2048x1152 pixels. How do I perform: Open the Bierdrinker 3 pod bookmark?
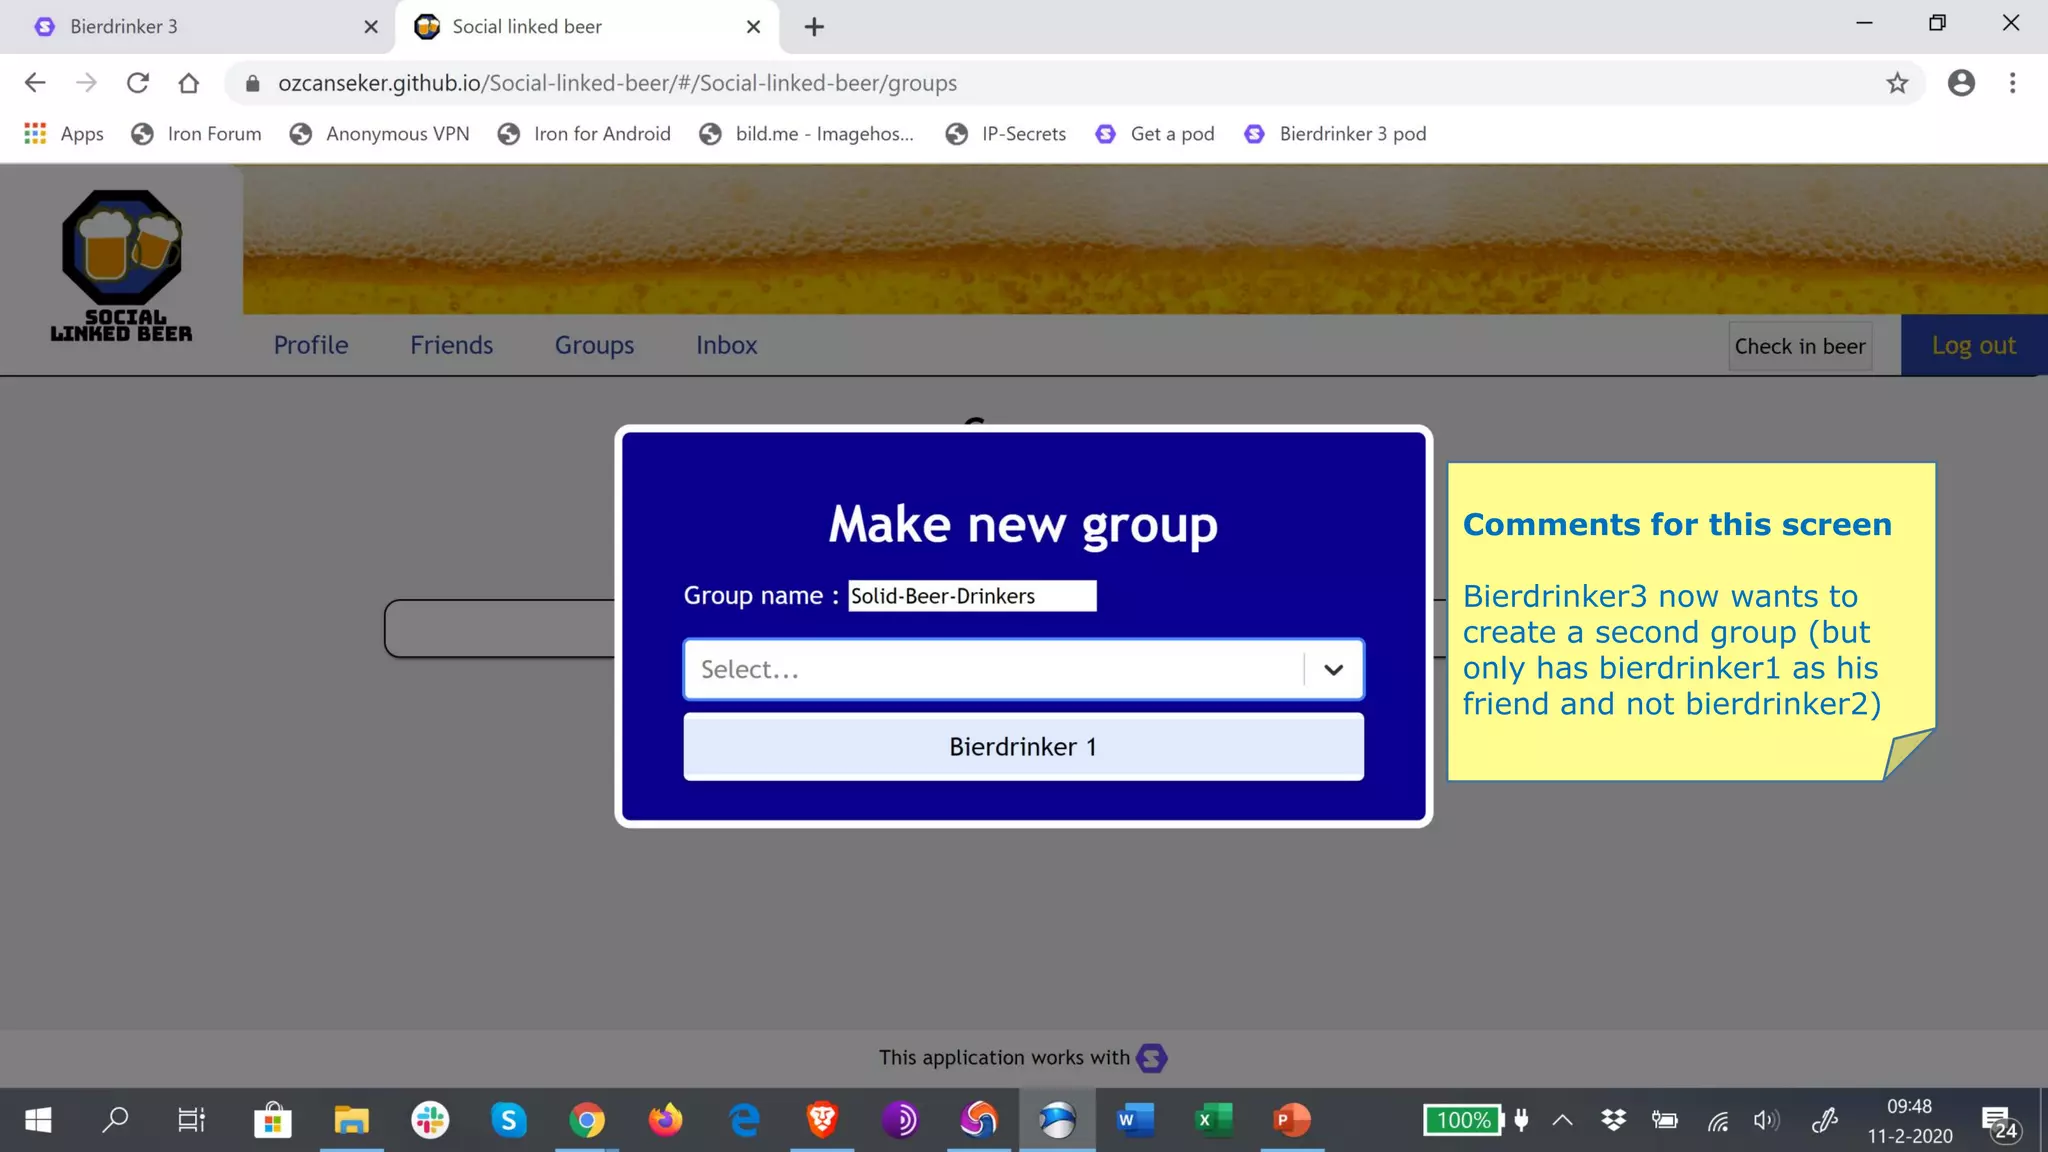pos(1335,134)
